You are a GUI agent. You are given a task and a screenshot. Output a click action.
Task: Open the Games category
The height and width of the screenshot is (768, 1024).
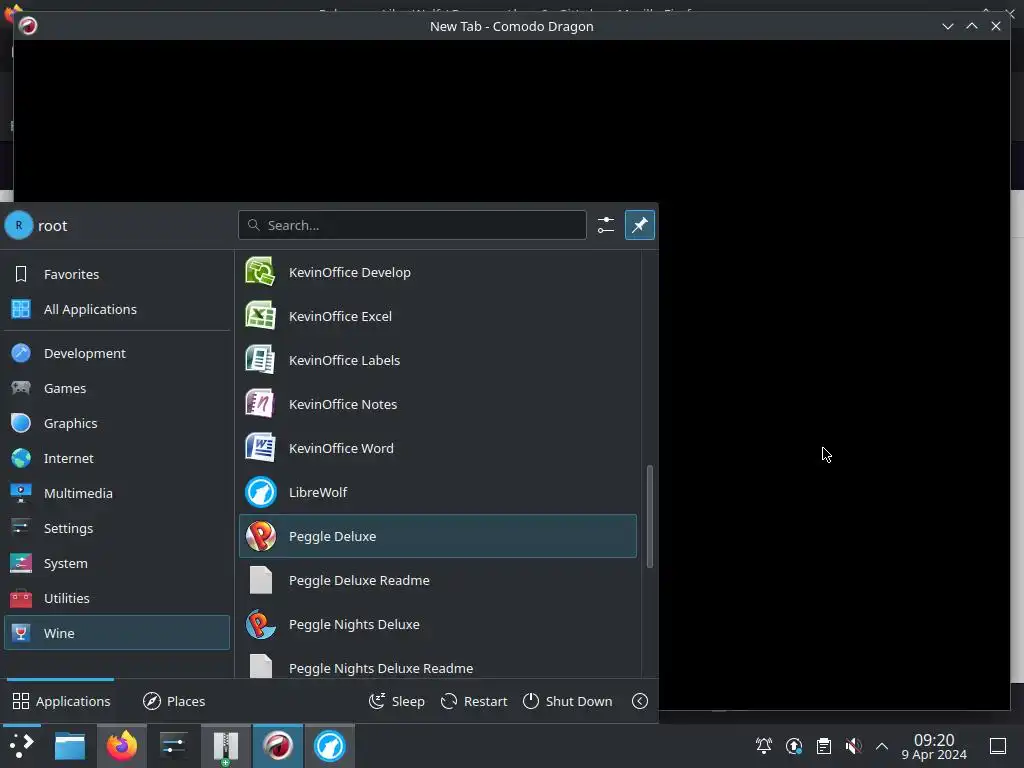(x=117, y=389)
